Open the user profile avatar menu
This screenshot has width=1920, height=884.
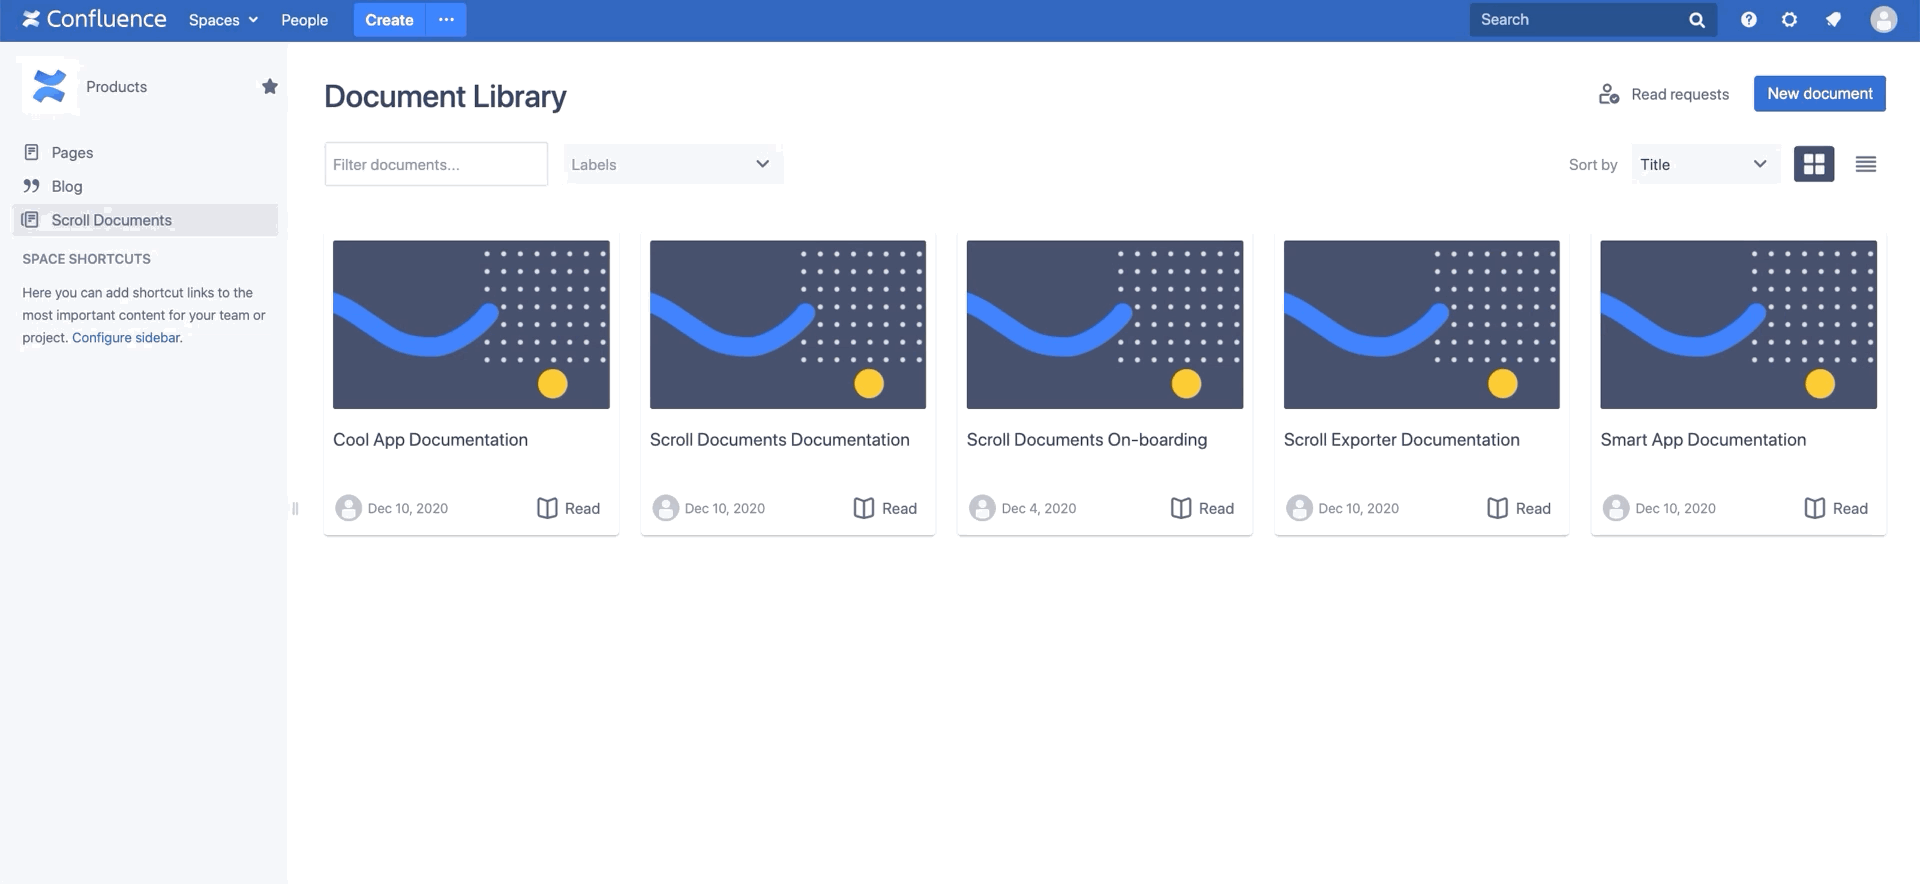pyautogui.click(x=1883, y=20)
